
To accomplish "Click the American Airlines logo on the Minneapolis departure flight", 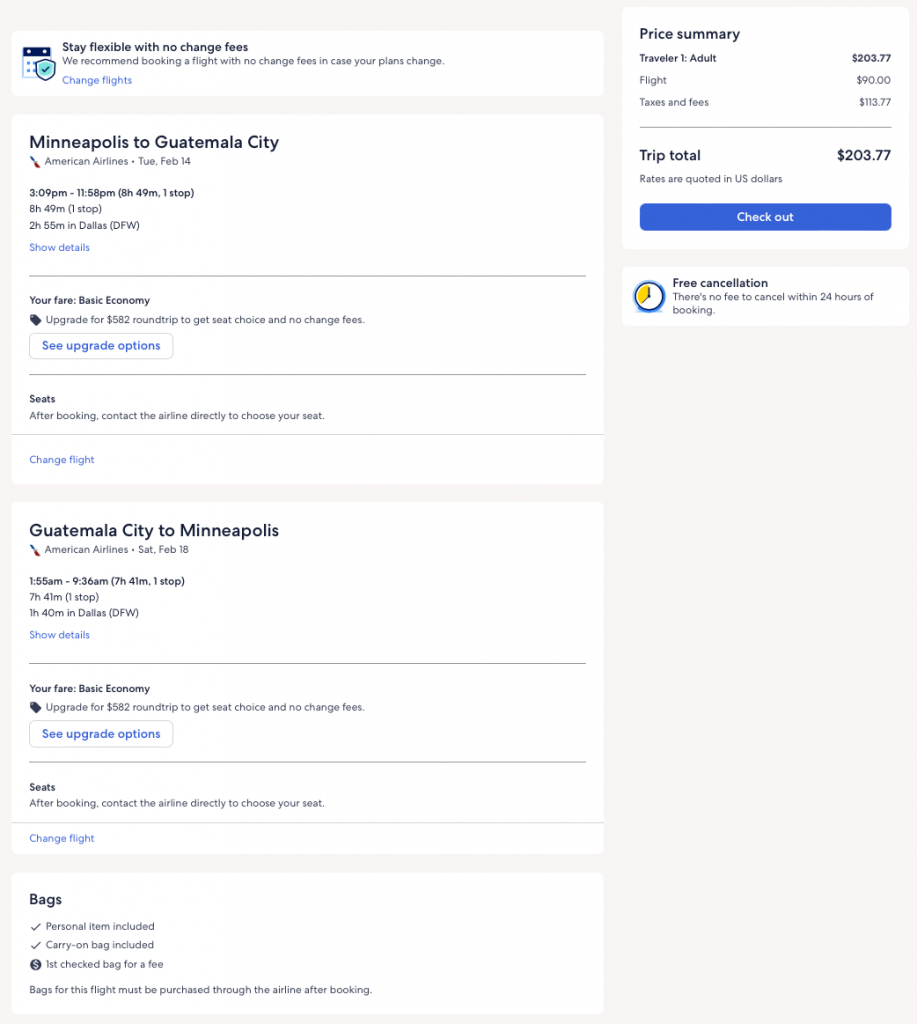I will 35,161.
